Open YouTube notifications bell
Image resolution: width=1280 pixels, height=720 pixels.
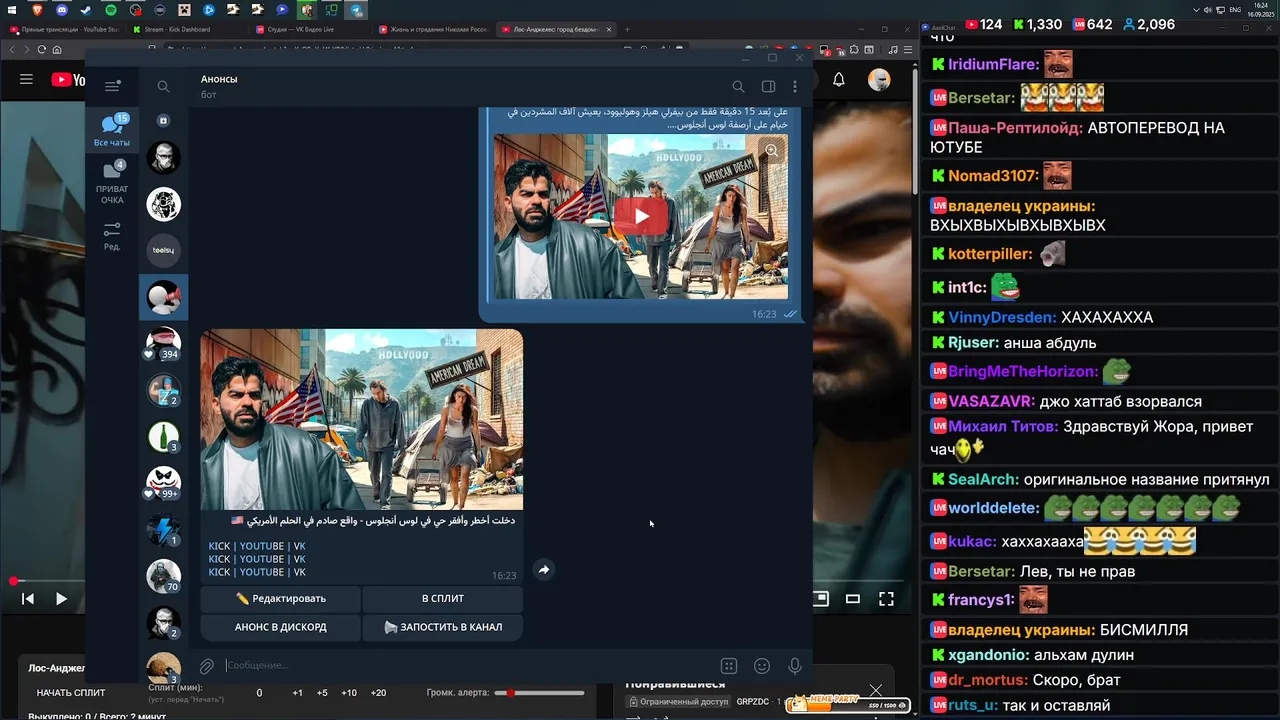(x=839, y=80)
